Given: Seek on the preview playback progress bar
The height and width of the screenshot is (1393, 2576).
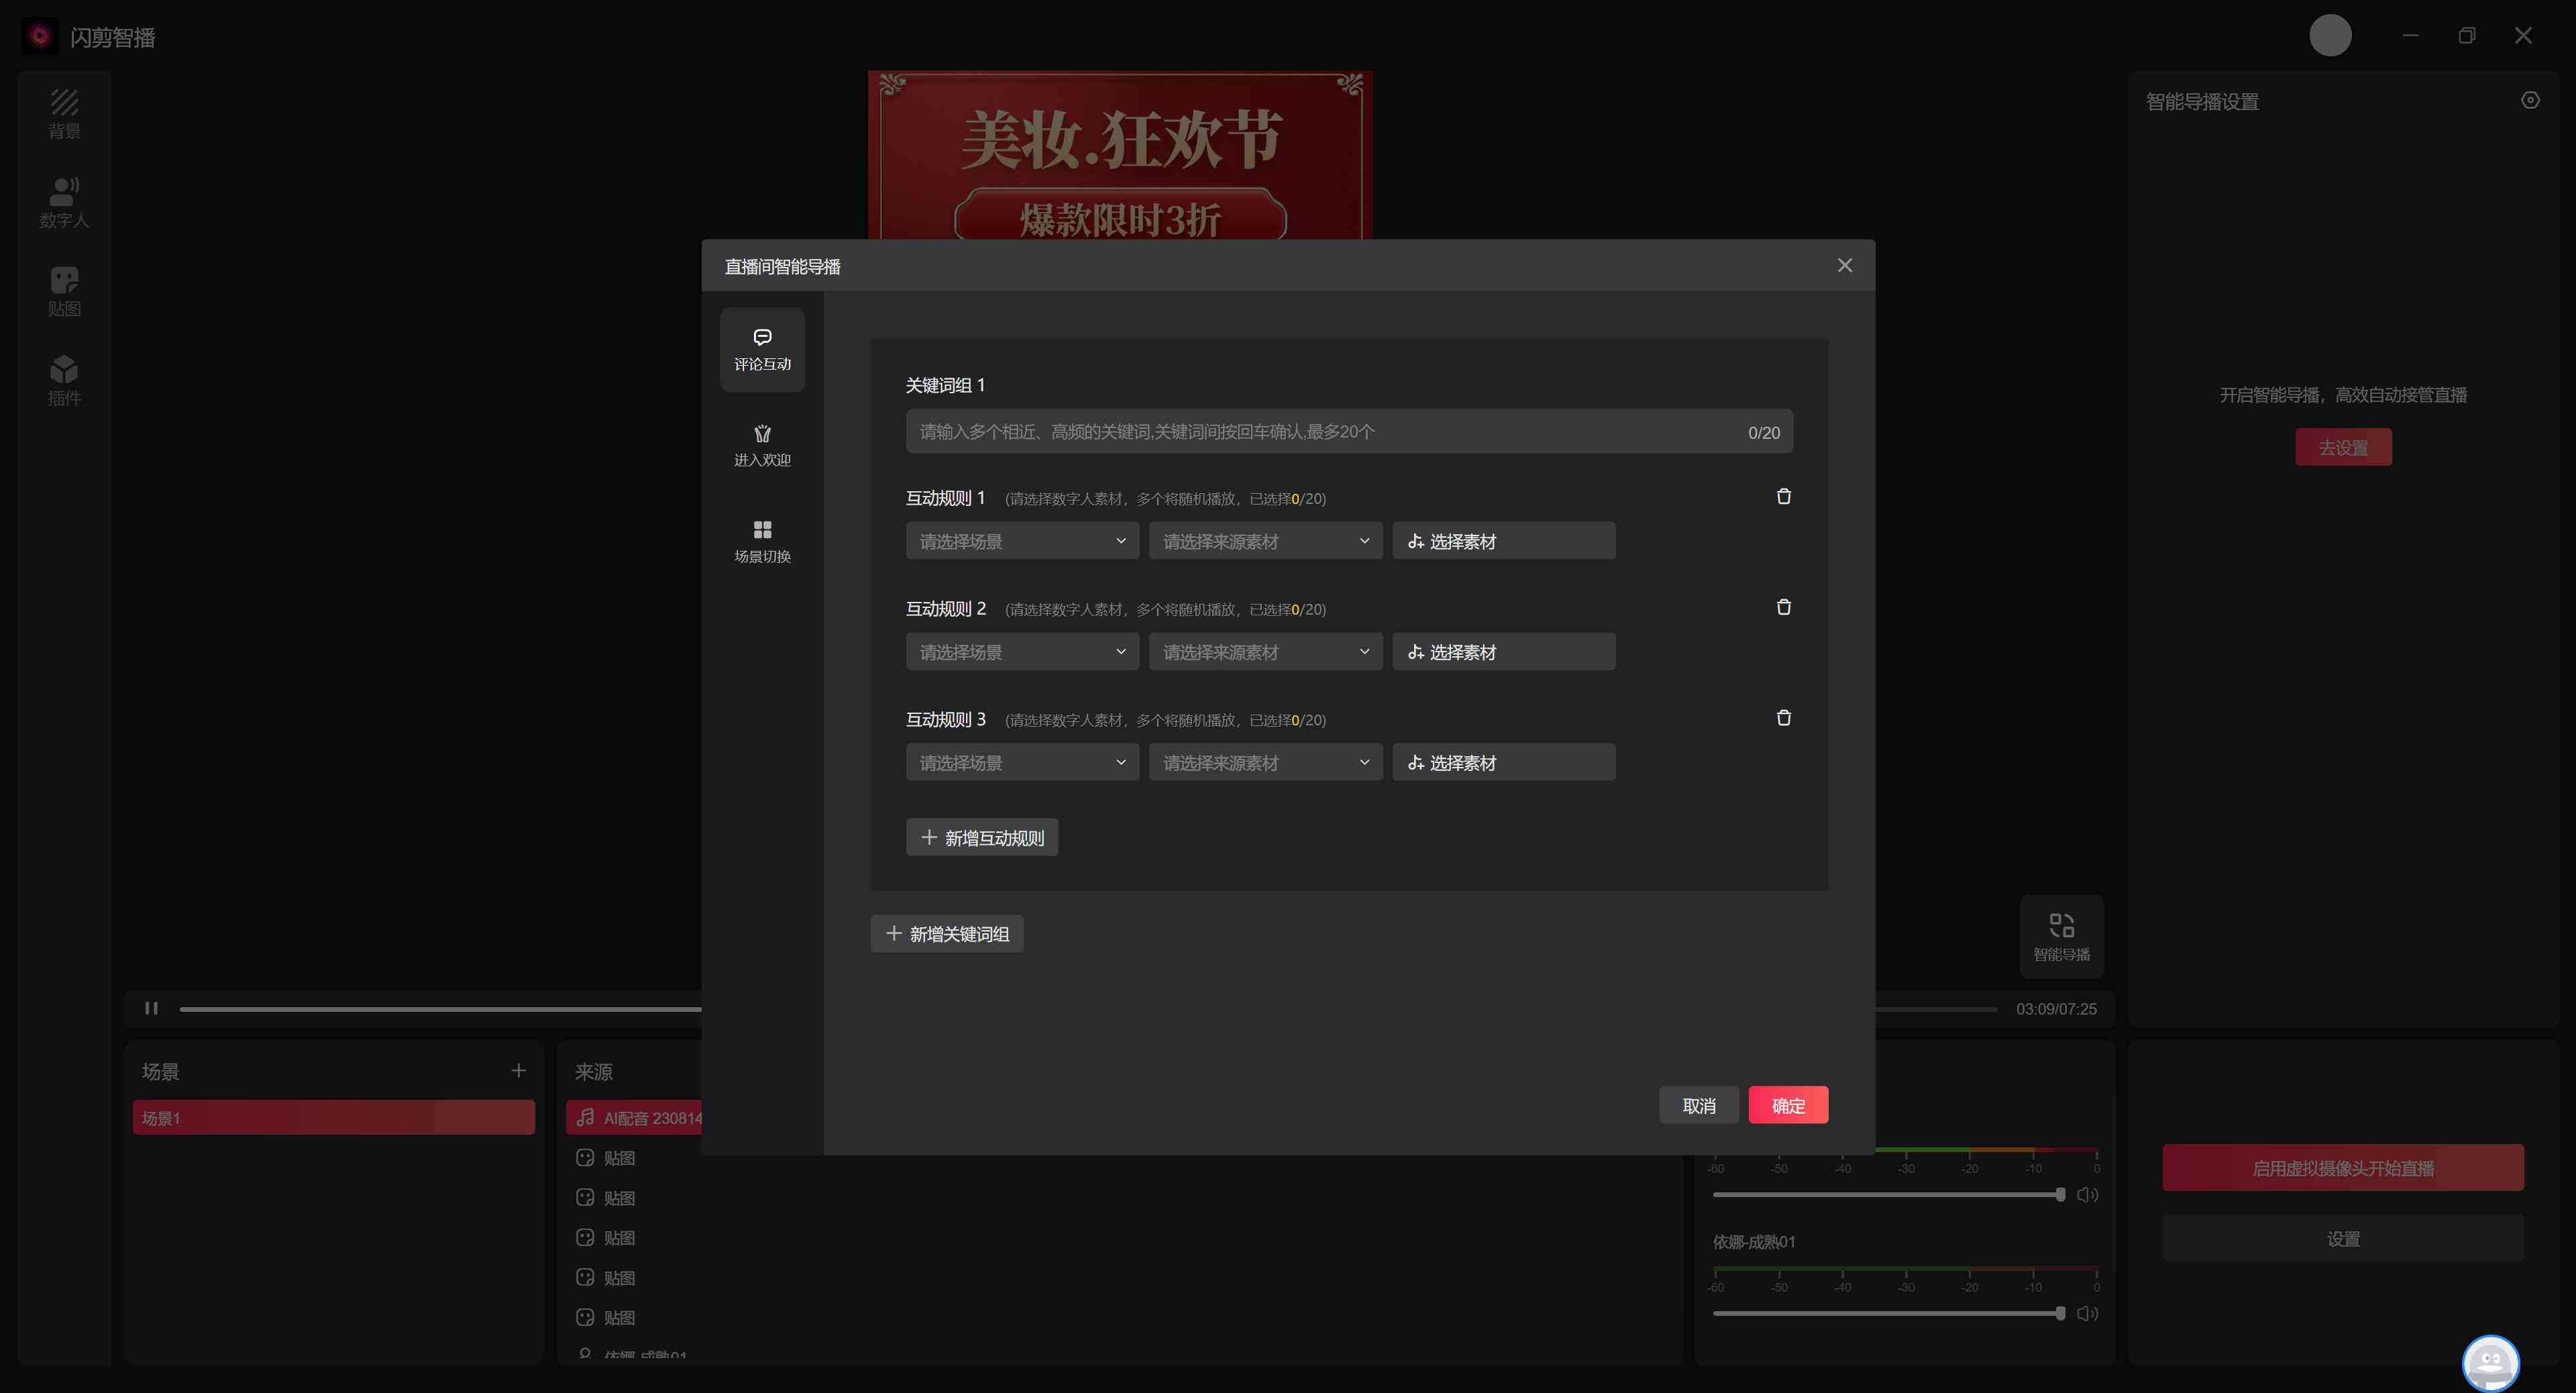Looking at the screenshot, I should coord(1088,1009).
